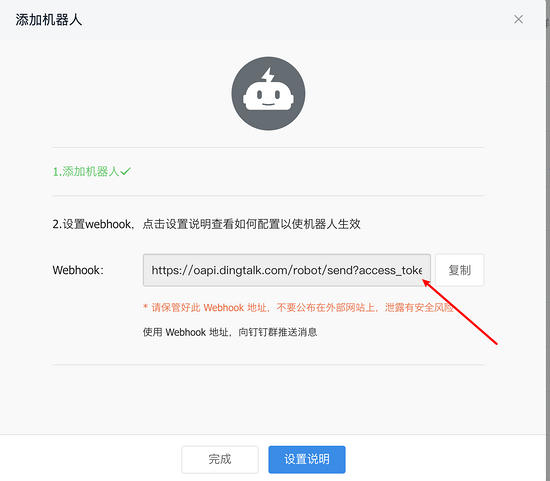Click the Webhook URL field
Viewport: 550px width, 481px height.
coord(287,270)
